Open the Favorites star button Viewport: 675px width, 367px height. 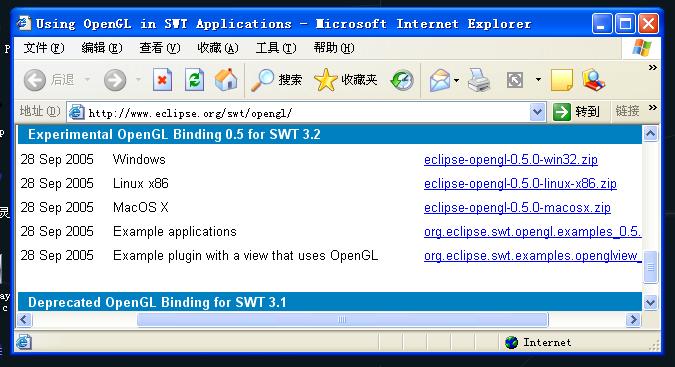click(346, 80)
